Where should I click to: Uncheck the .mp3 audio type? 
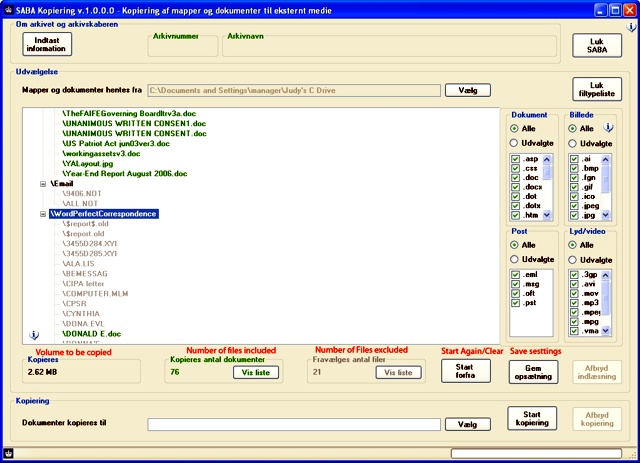pos(574,303)
